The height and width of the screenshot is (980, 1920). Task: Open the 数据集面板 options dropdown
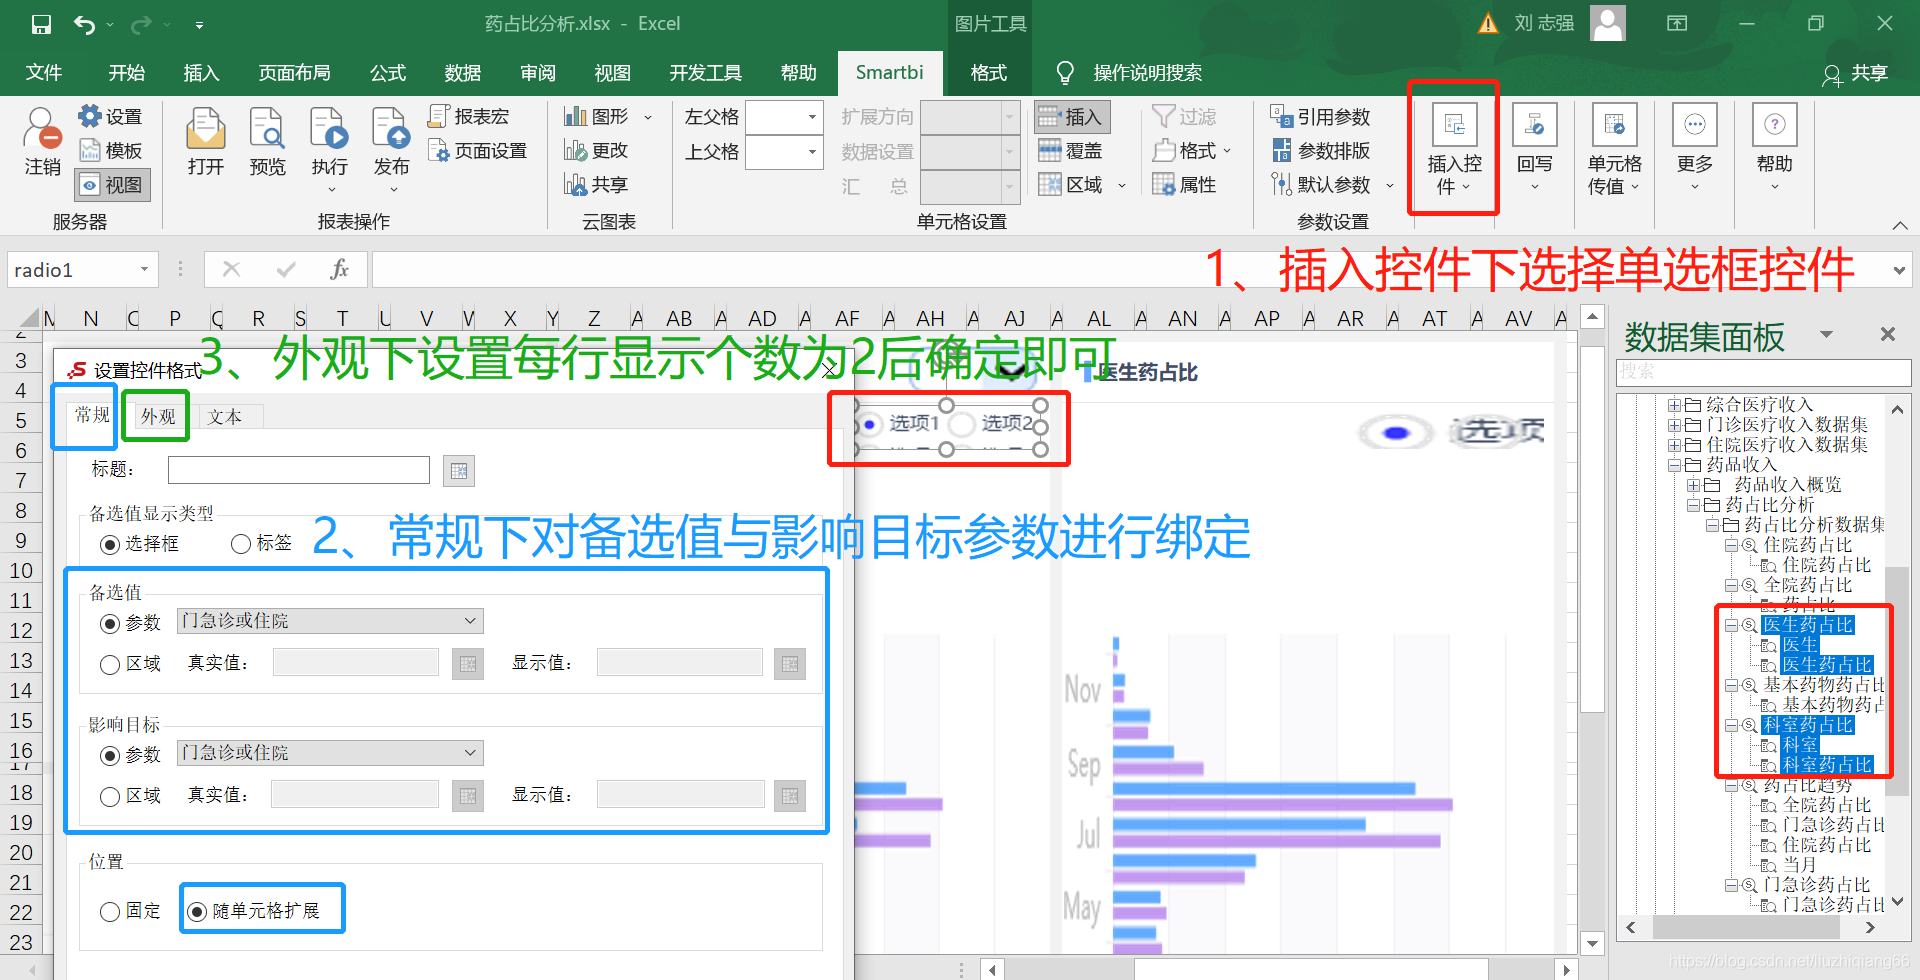click(x=1826, y=334)
